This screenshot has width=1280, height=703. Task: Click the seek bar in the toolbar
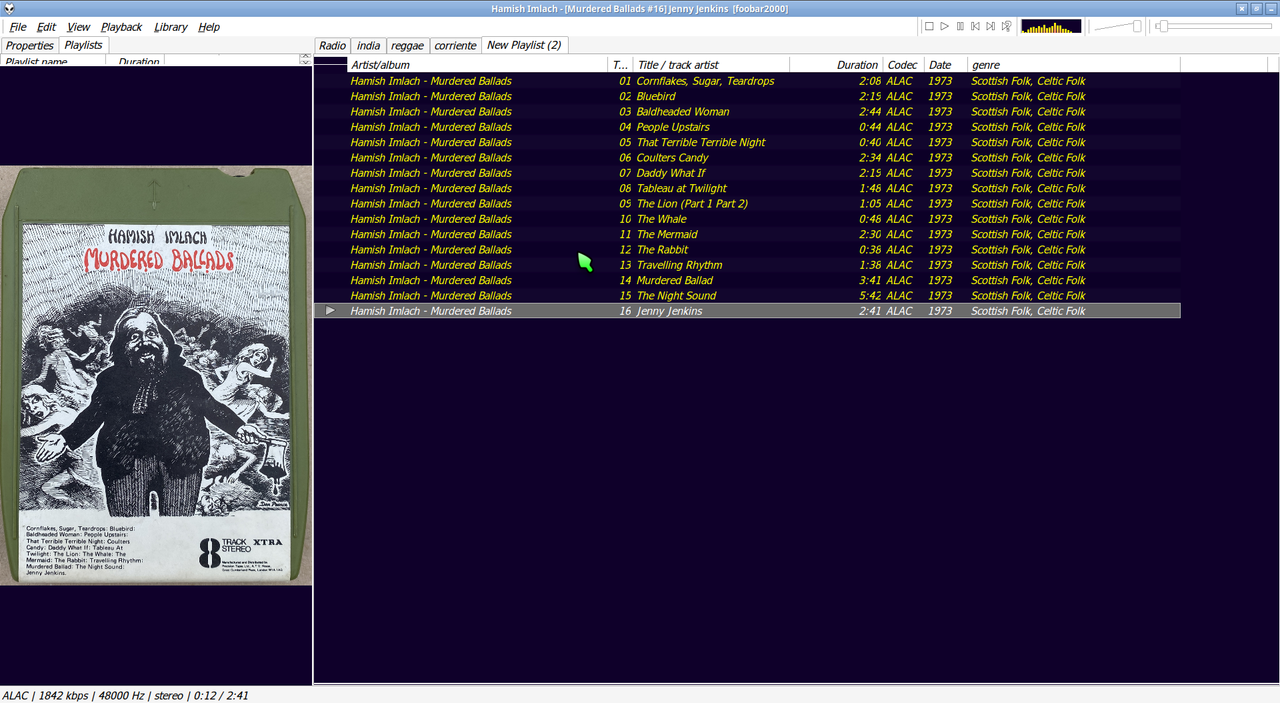(1215, 26)
